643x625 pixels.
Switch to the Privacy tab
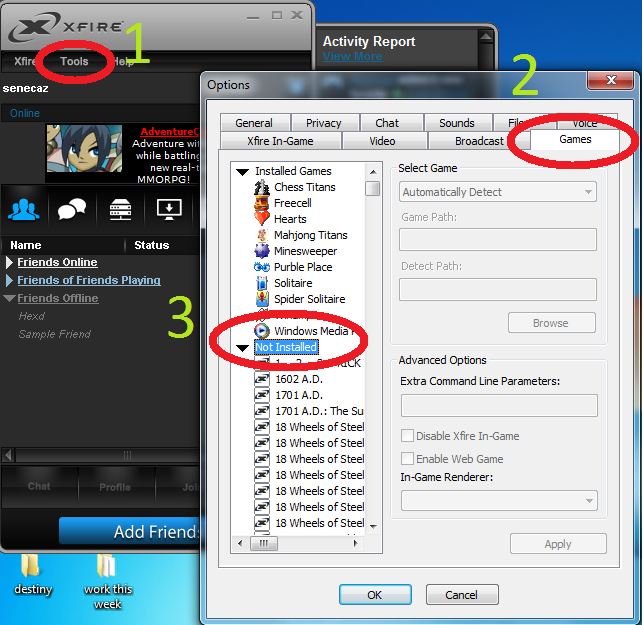coord(324,123)
